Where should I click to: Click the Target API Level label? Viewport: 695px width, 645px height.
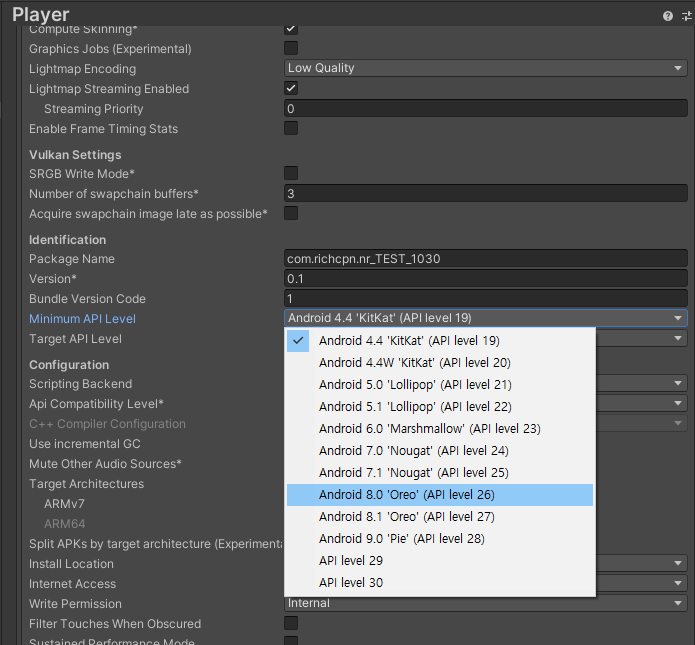point(75,339)
